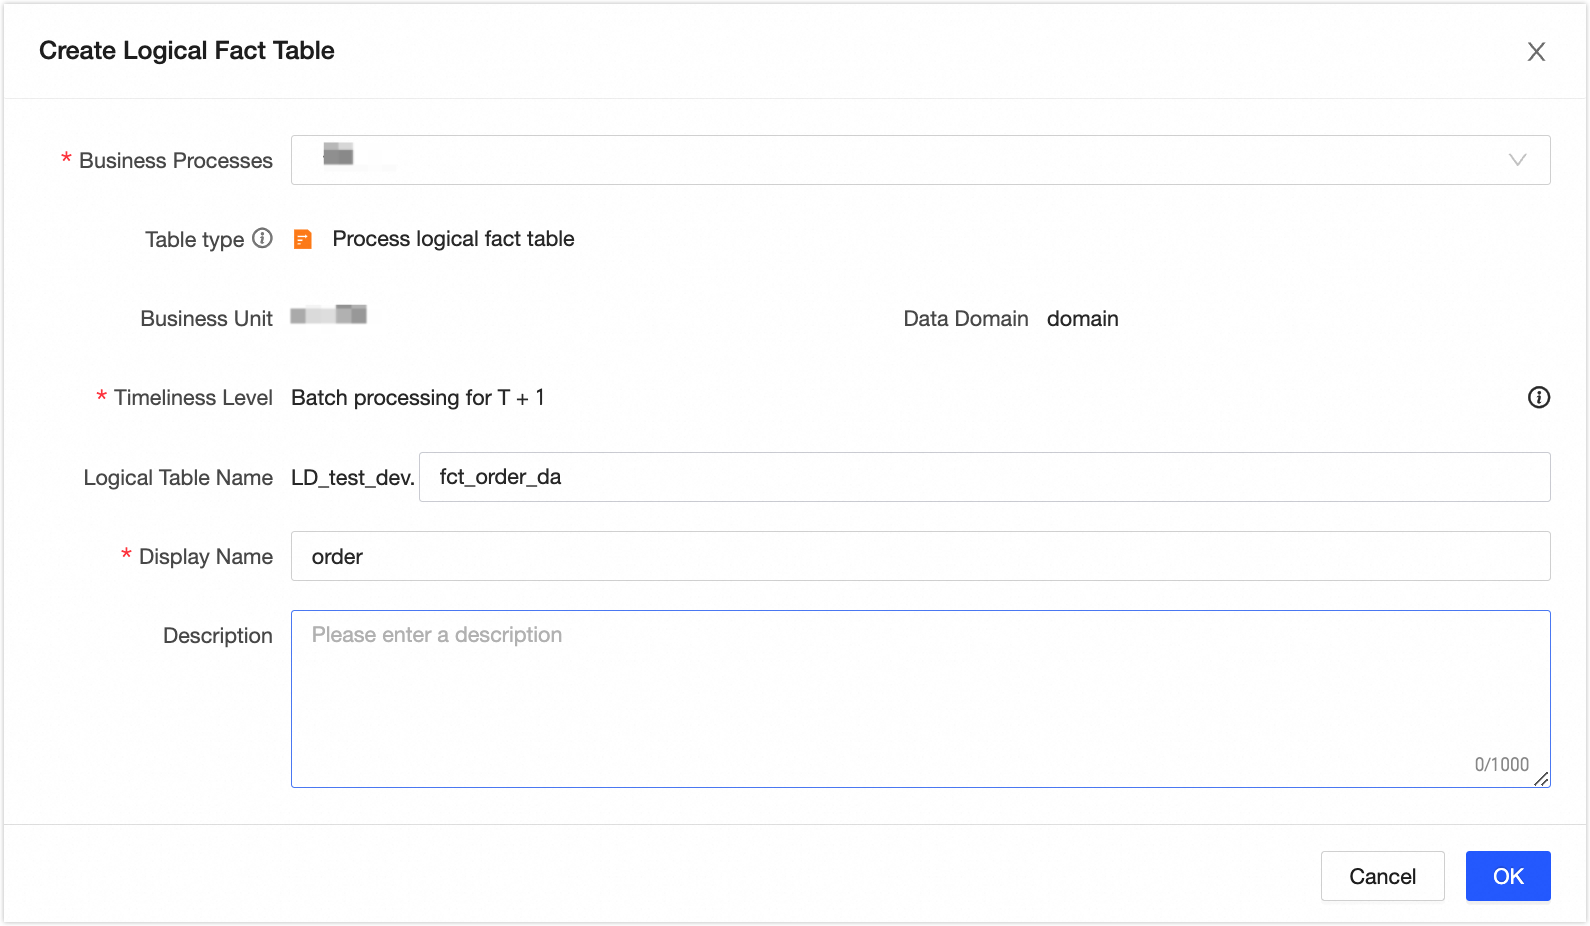Focus the Display Name field containing order
Image resolution: width=1590 pixels, height=926 pixels.
[x=920, y=556]
